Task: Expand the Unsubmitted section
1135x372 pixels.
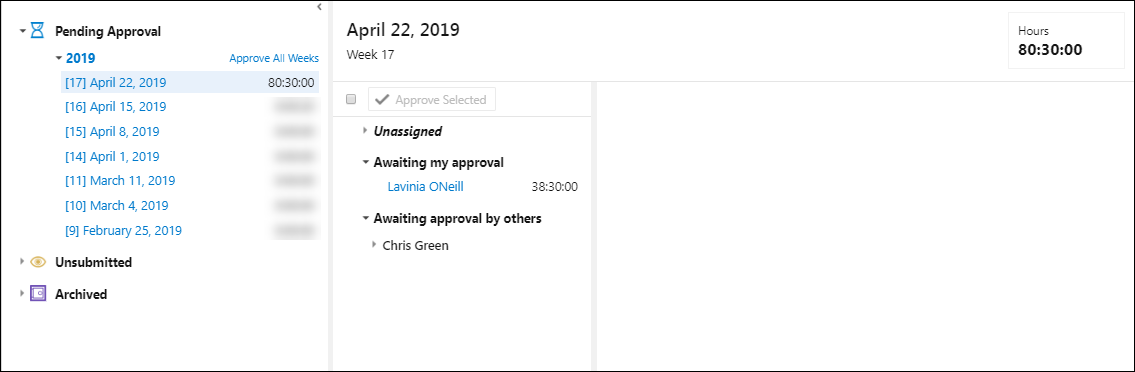Action: (x=22, y=262)
